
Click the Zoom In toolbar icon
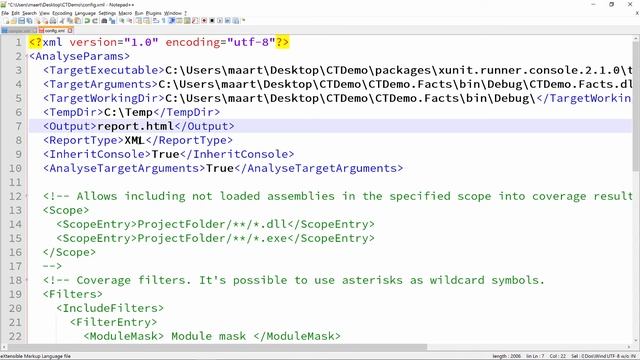[x=122, y=20]
